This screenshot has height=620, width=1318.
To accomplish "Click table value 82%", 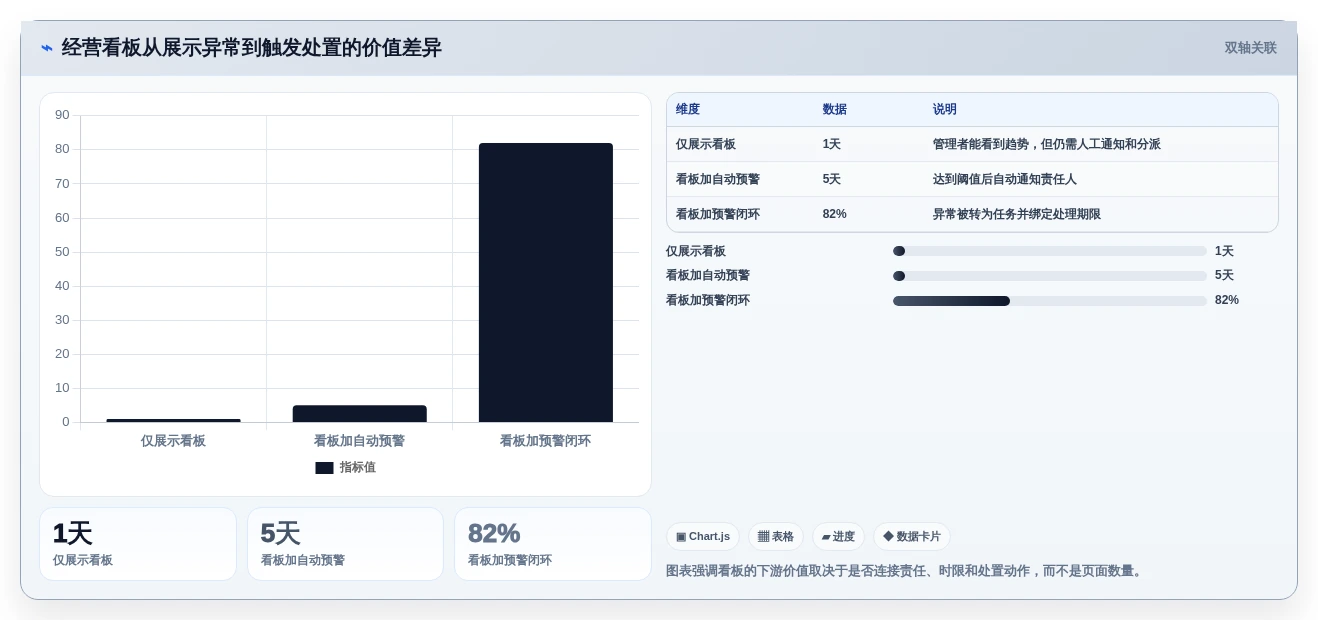I will pos(835,214).
